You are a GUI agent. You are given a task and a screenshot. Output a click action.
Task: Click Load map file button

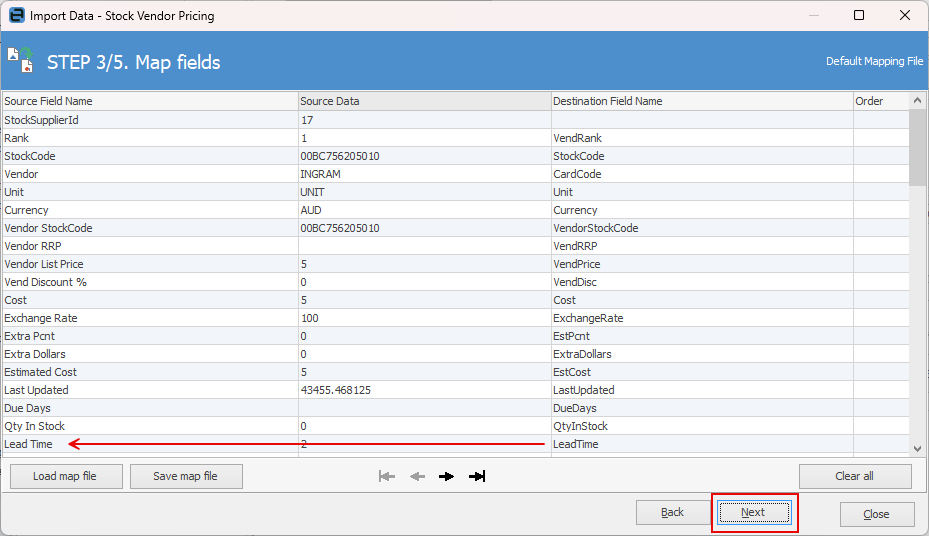[65, 476]
